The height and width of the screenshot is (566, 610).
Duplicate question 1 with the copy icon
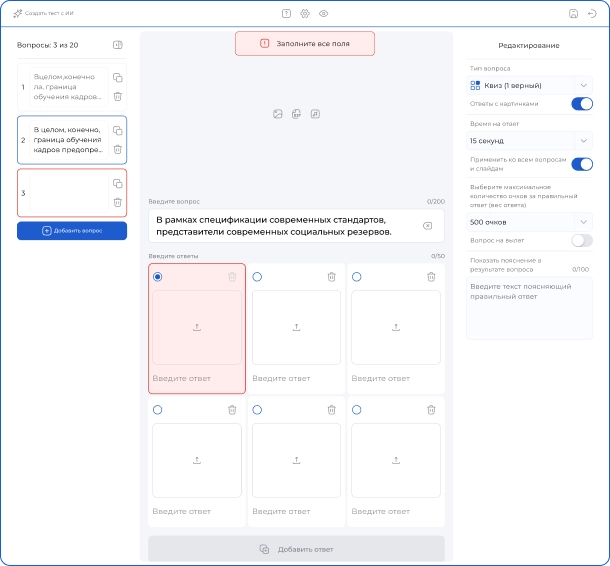click(x=117, y=77)
